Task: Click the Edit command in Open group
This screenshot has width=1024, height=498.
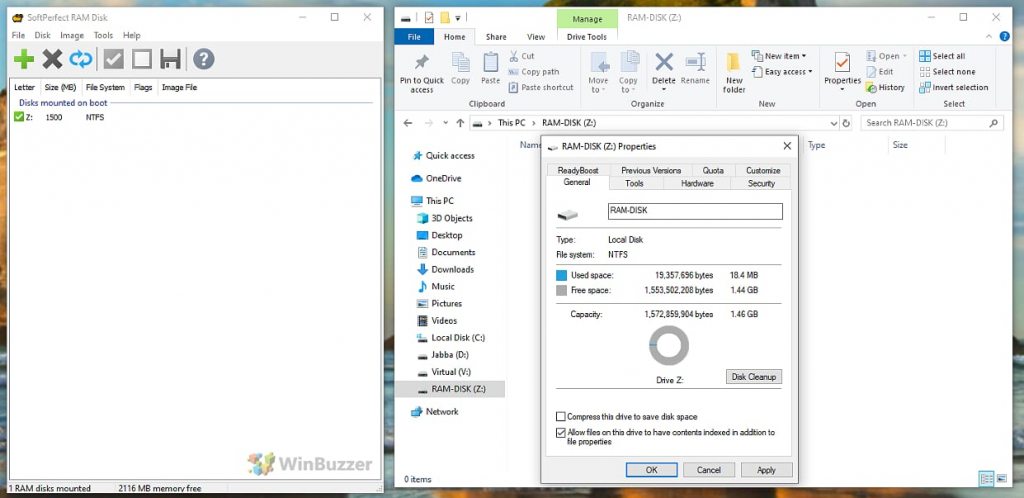Action: click(880, 72)
